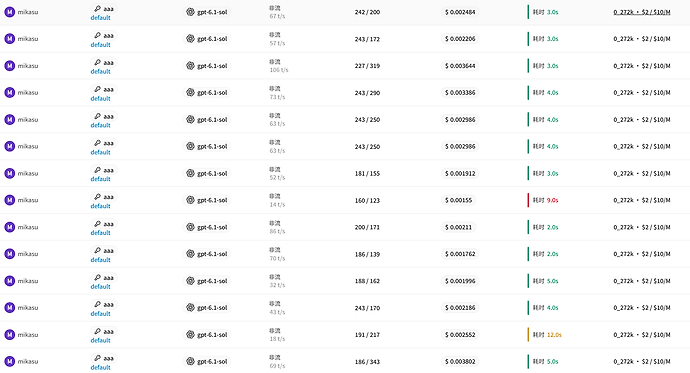Click the mikasu avatar in the 12.0s row
Screen dimensions: 690x373
coord(10,335)
